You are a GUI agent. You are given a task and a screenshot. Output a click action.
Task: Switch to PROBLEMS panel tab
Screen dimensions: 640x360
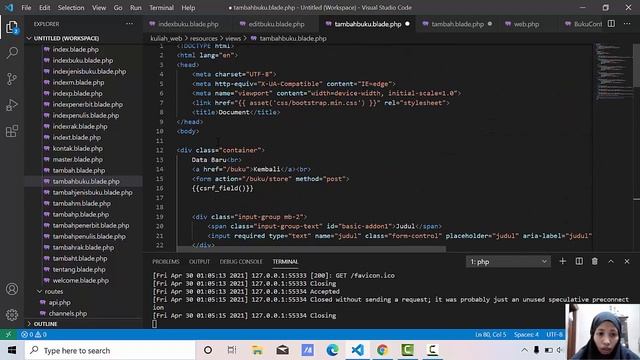(166, 262)
